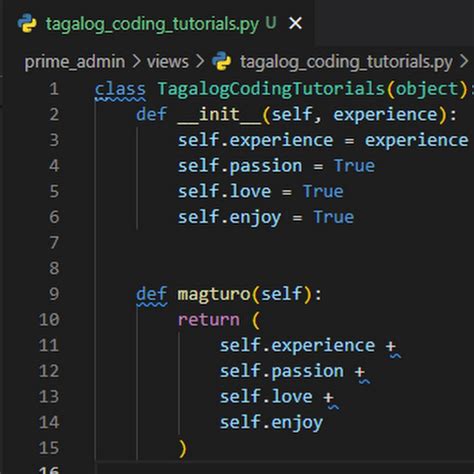This screenshot has height=474, width=474.
Task: Click 'self.love' on line 5
Action: pos(224,192)
